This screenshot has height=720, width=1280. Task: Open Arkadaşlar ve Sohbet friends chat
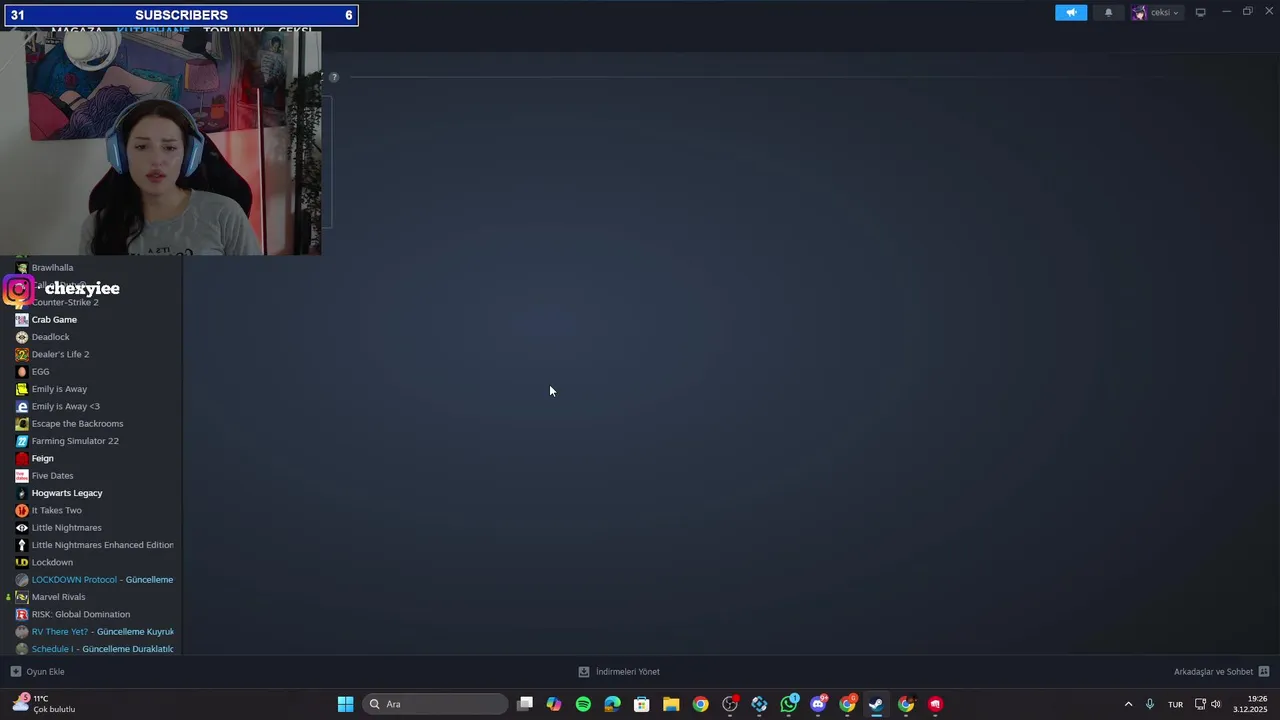coord(1221,672)
